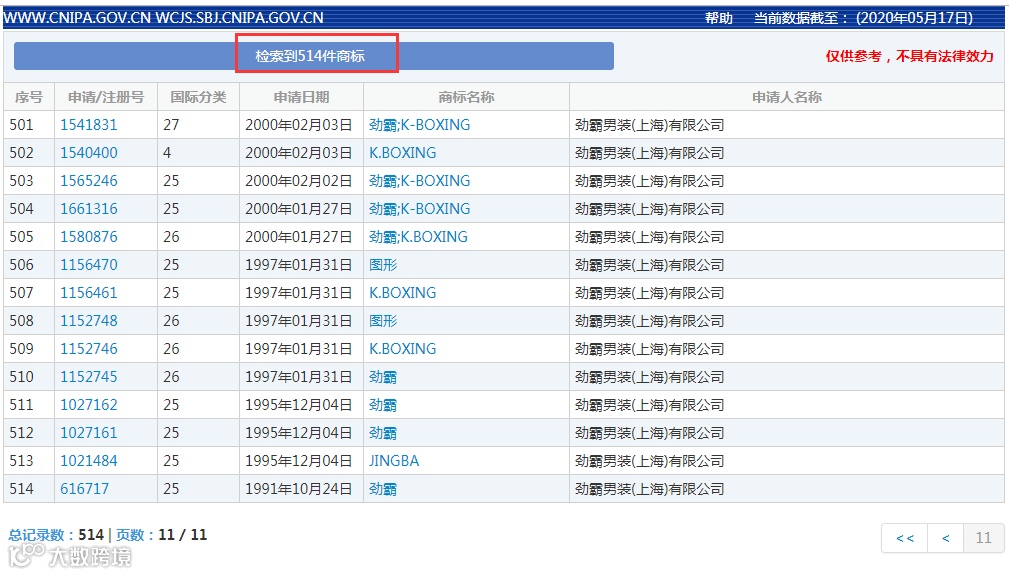This screenshot has height=575, width=1009.
Task: Open the 帮助 help link
Action: tap(719, 18)
